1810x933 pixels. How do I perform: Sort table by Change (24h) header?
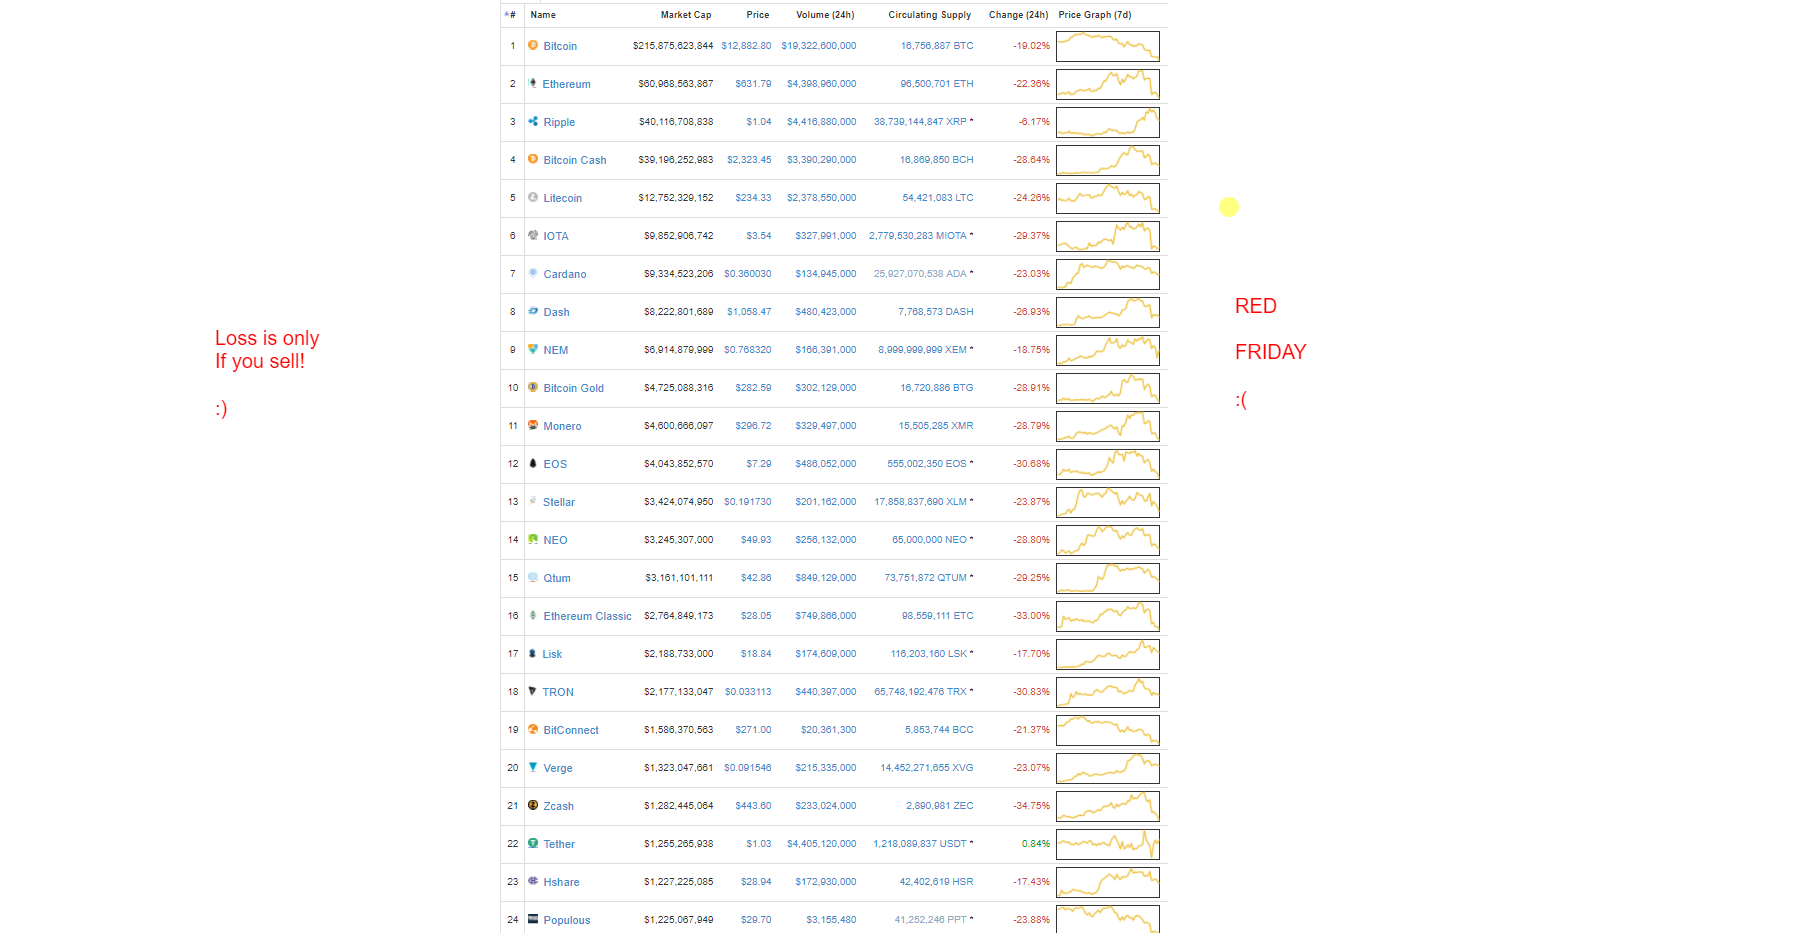click(x=1019, y=15)
